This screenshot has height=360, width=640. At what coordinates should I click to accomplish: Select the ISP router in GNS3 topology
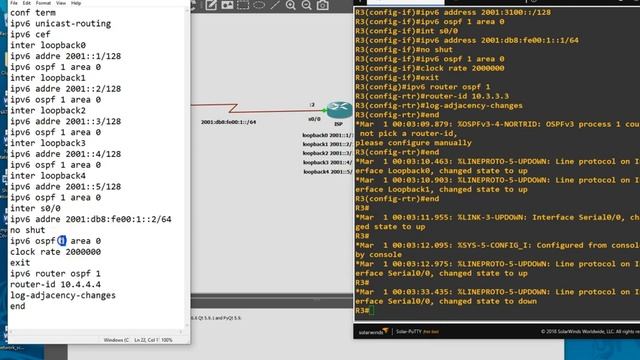pyautogui.click(x=339, y=109)
